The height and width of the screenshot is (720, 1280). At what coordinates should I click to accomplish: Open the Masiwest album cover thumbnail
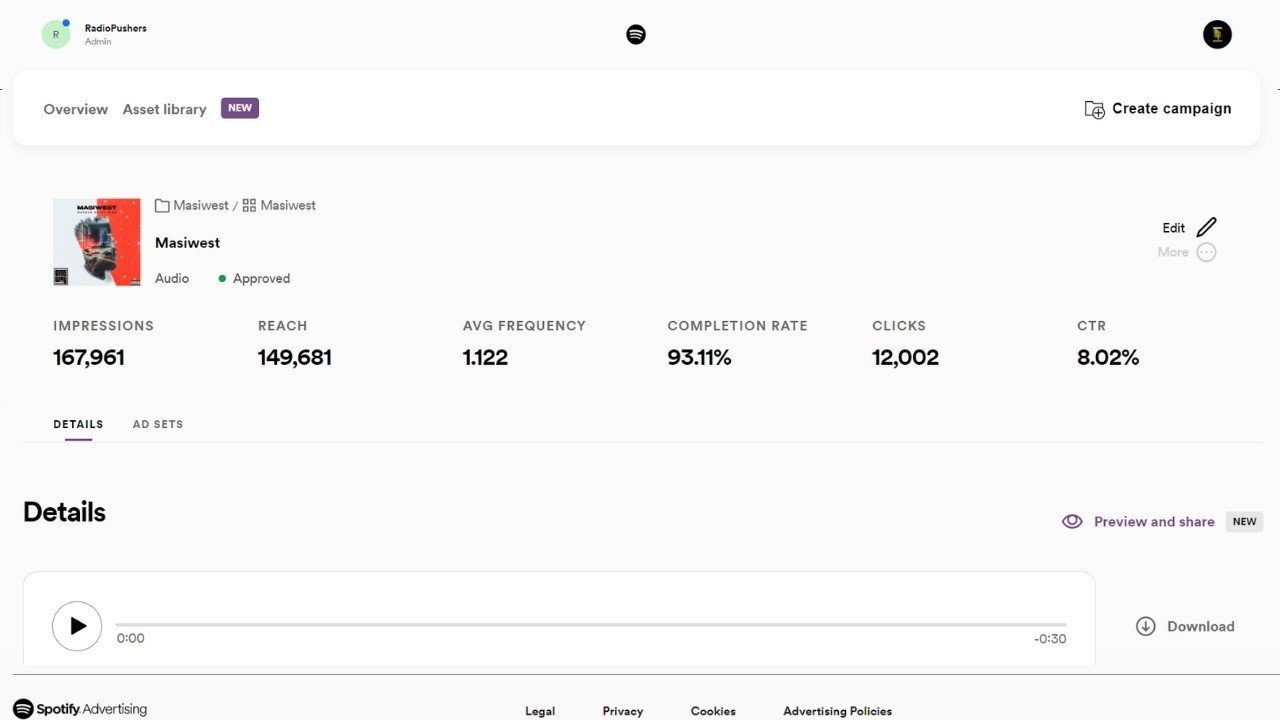point(97,242)
